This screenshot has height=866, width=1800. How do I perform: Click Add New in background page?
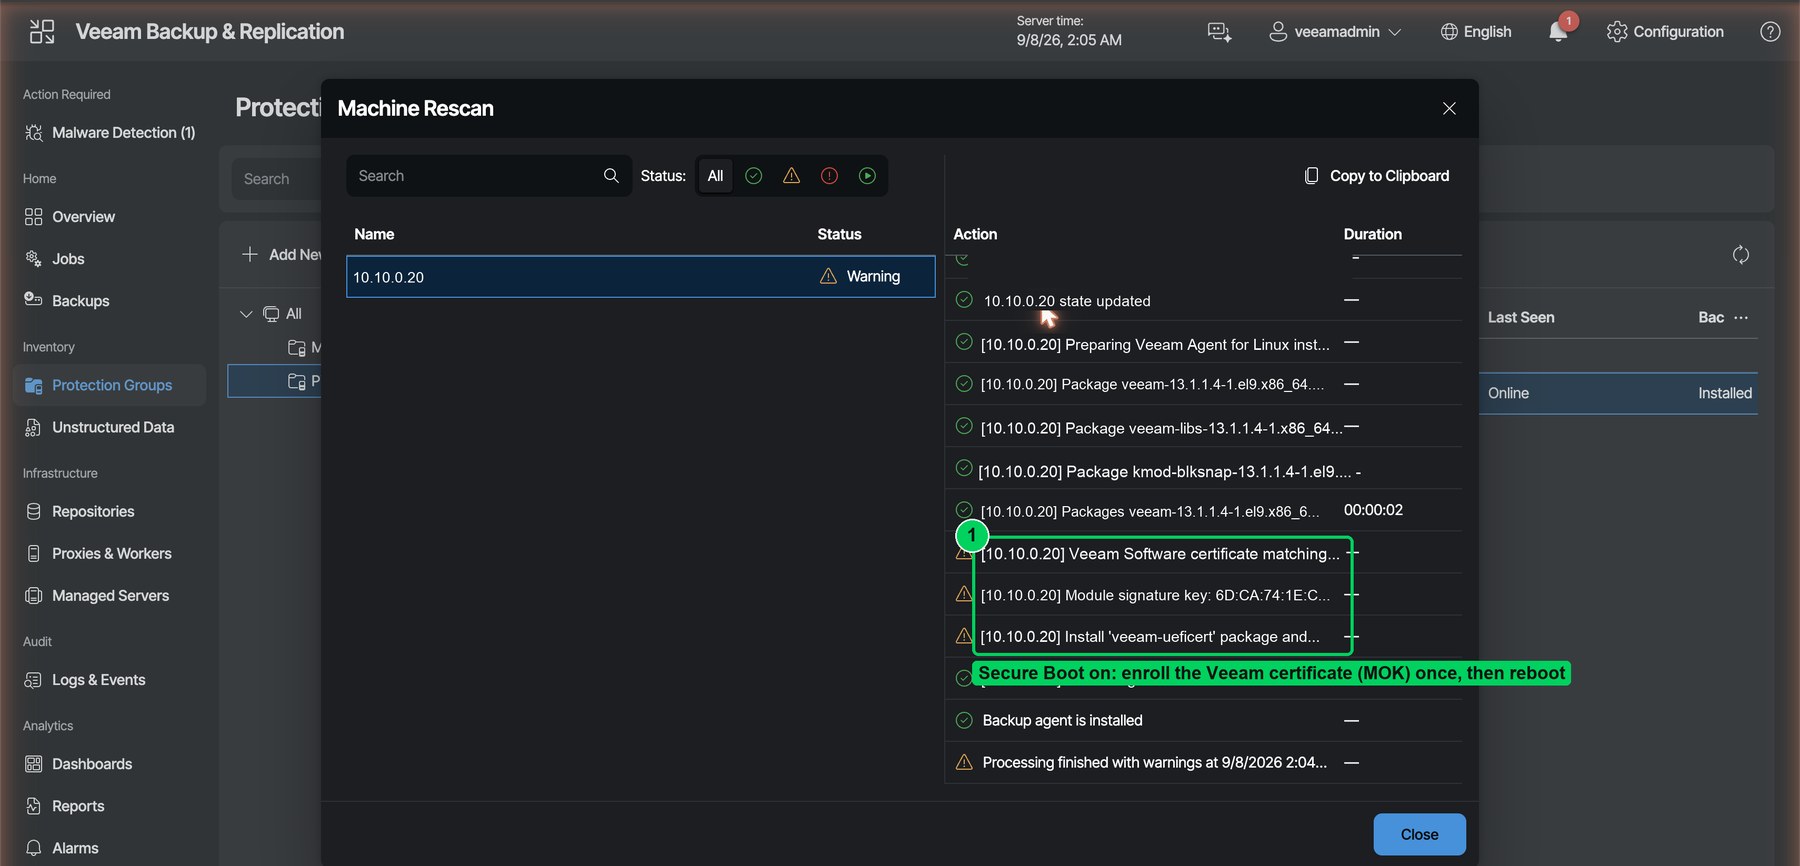(281, 255)
